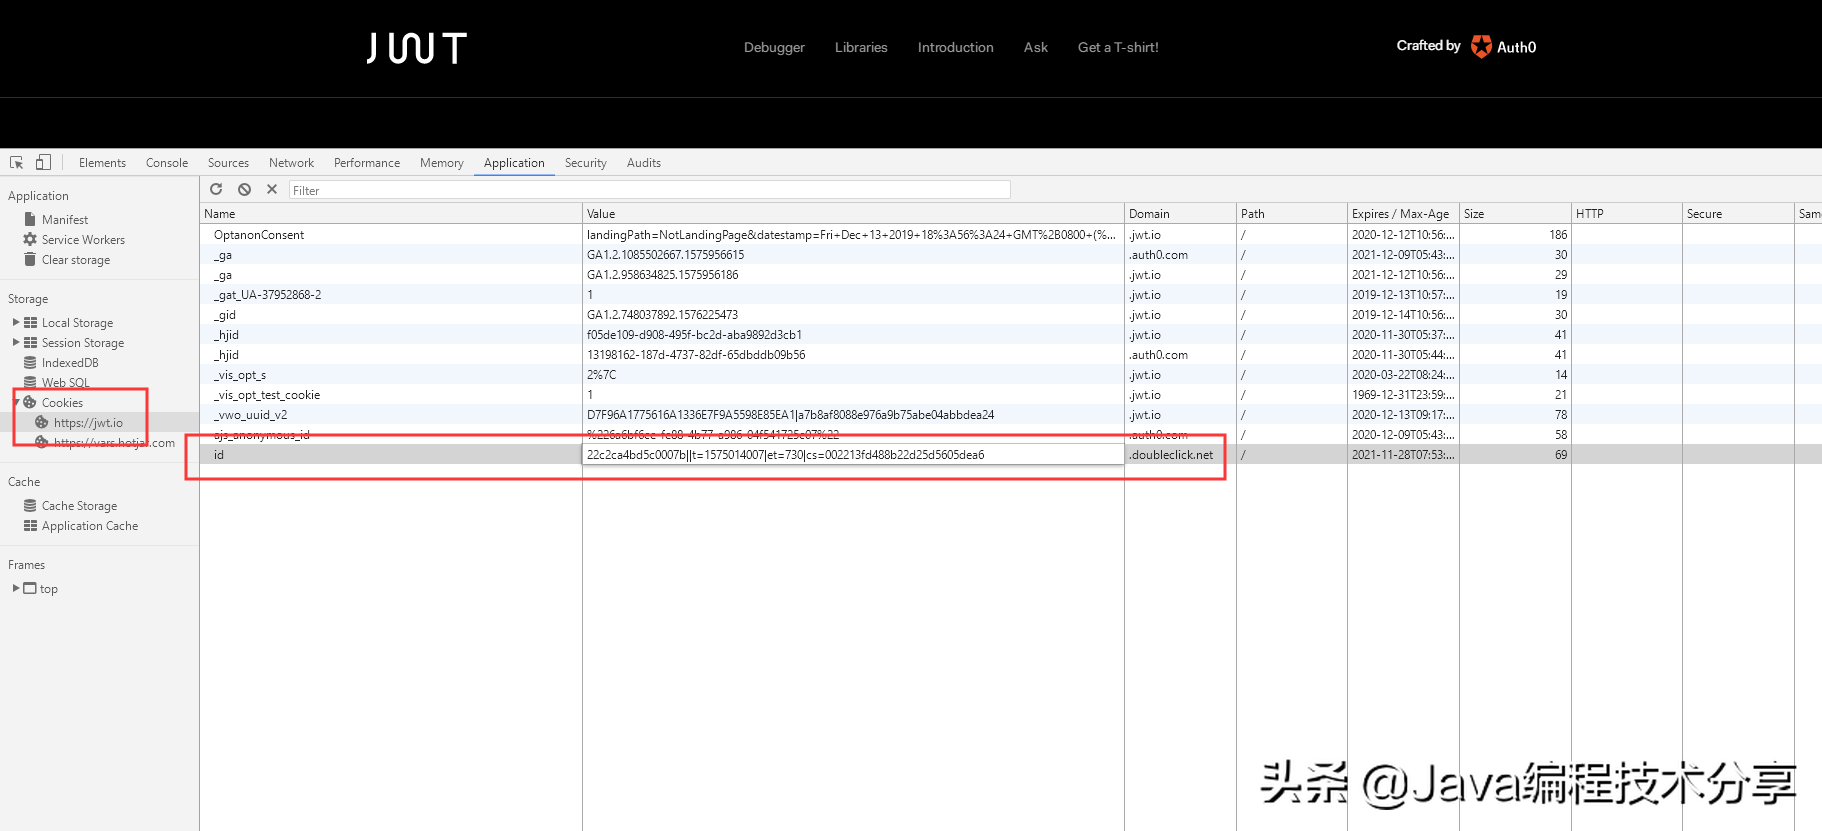Sort by Expires / Max-Age column
Image resolution: width=1822 pixels, height=831 pixels.
pyautogui.click(x=1403, y=213)
